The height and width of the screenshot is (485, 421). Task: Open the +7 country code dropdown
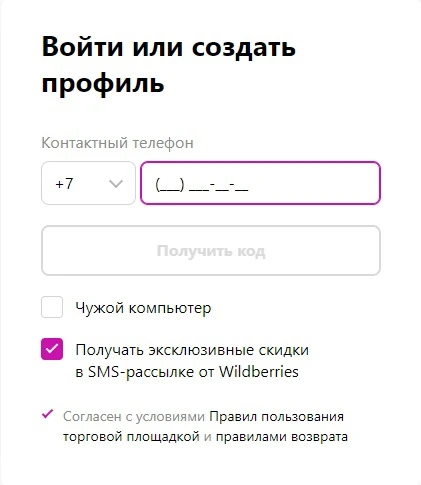tap(88, 183)
